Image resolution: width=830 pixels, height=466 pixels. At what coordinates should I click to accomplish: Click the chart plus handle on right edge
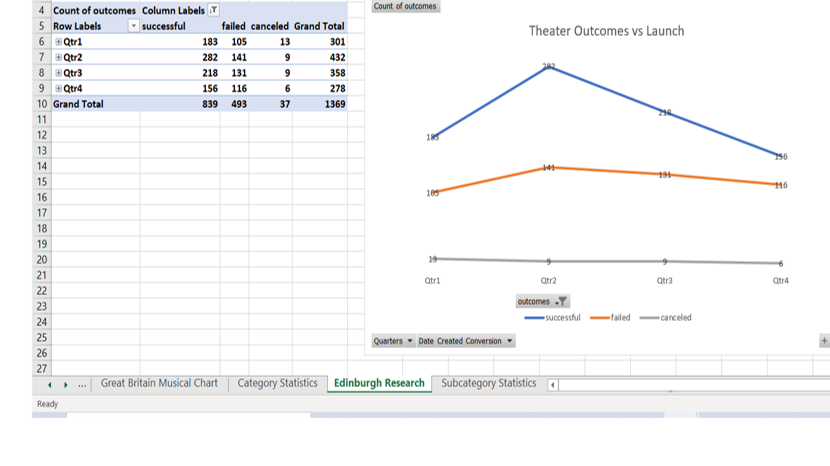click(x=824, y=341)
